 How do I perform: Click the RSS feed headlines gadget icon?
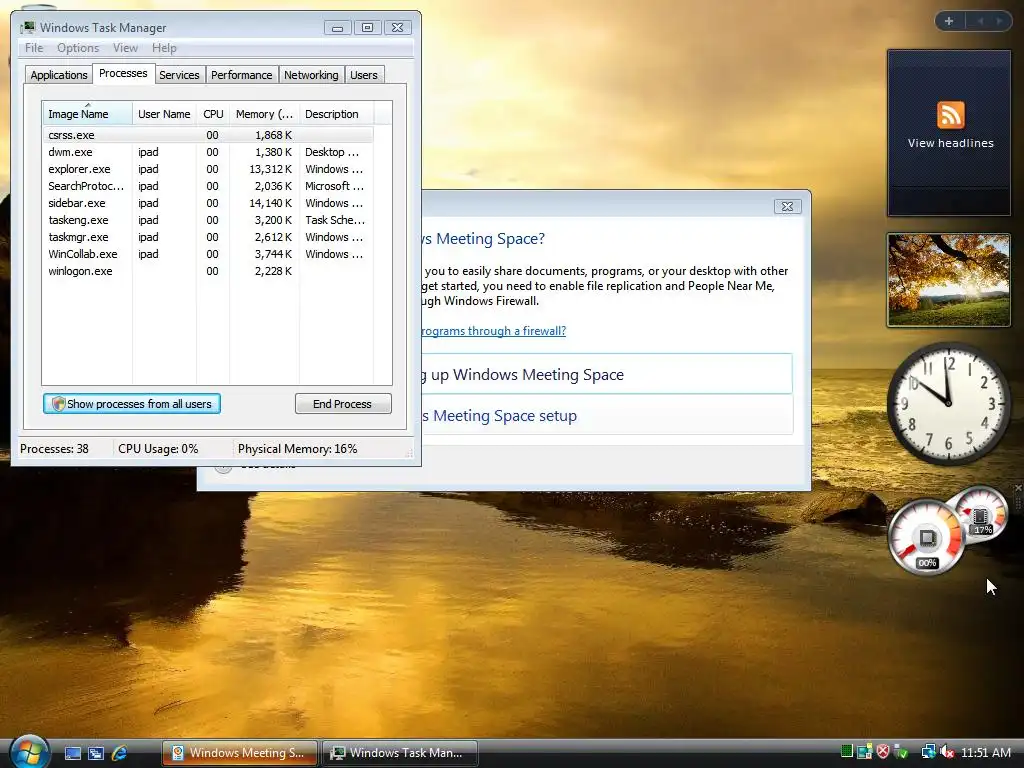pos(950,115)
